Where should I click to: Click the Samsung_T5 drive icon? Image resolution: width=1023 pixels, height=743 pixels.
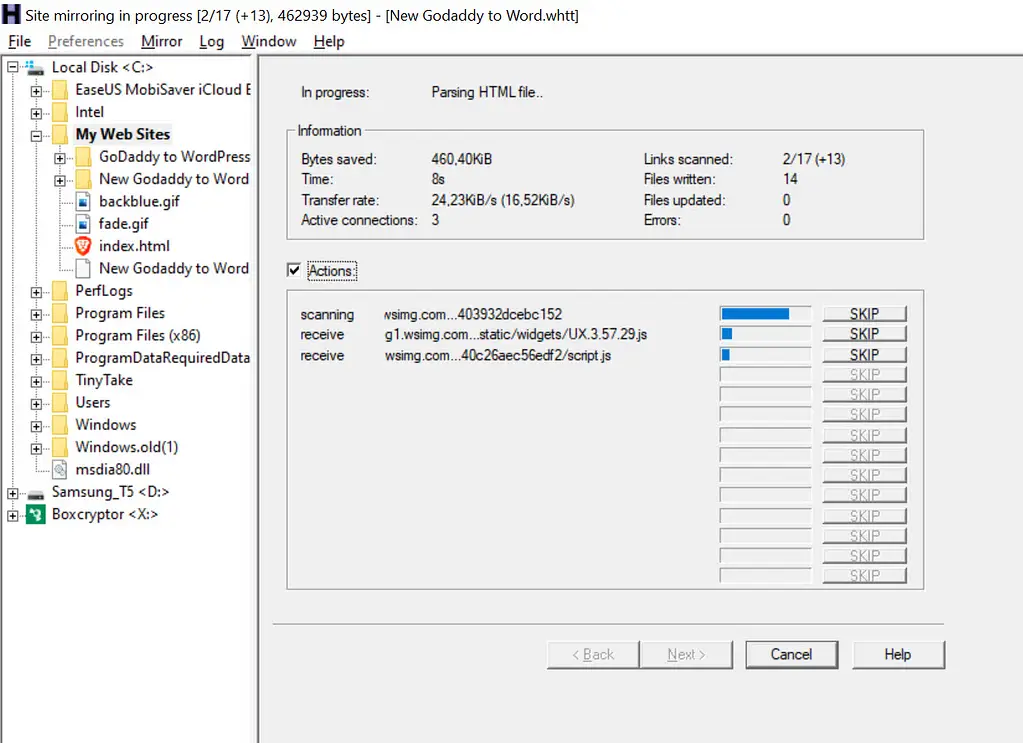(x=36, y=492)
